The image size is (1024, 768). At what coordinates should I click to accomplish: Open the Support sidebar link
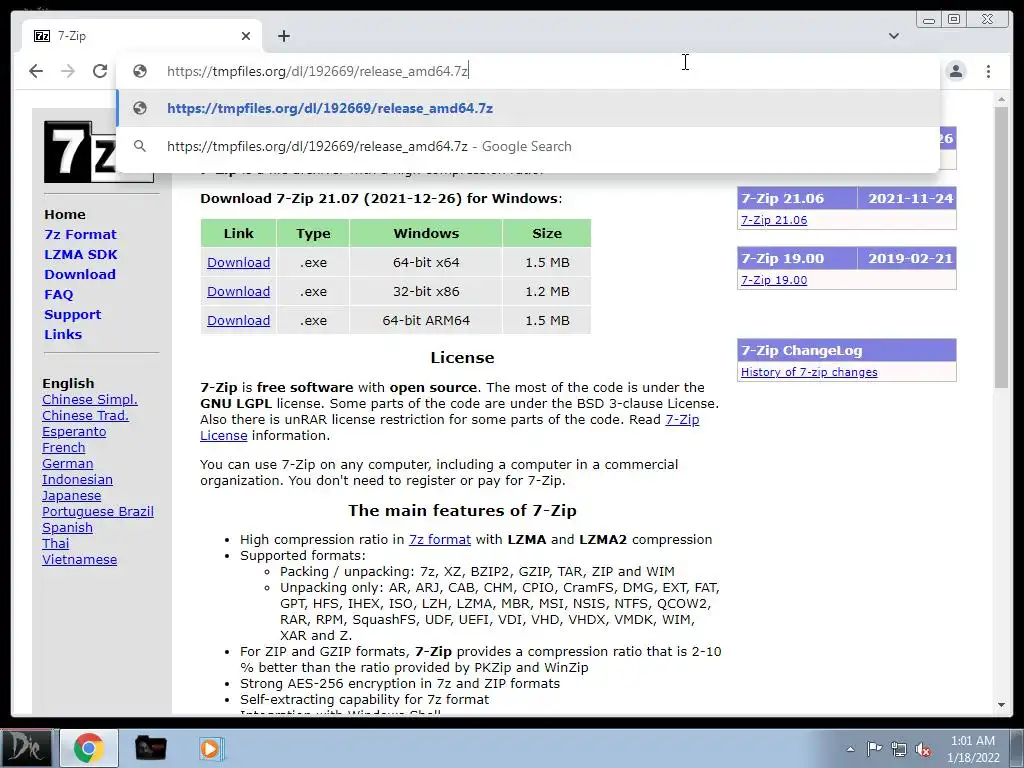point(72,315)
